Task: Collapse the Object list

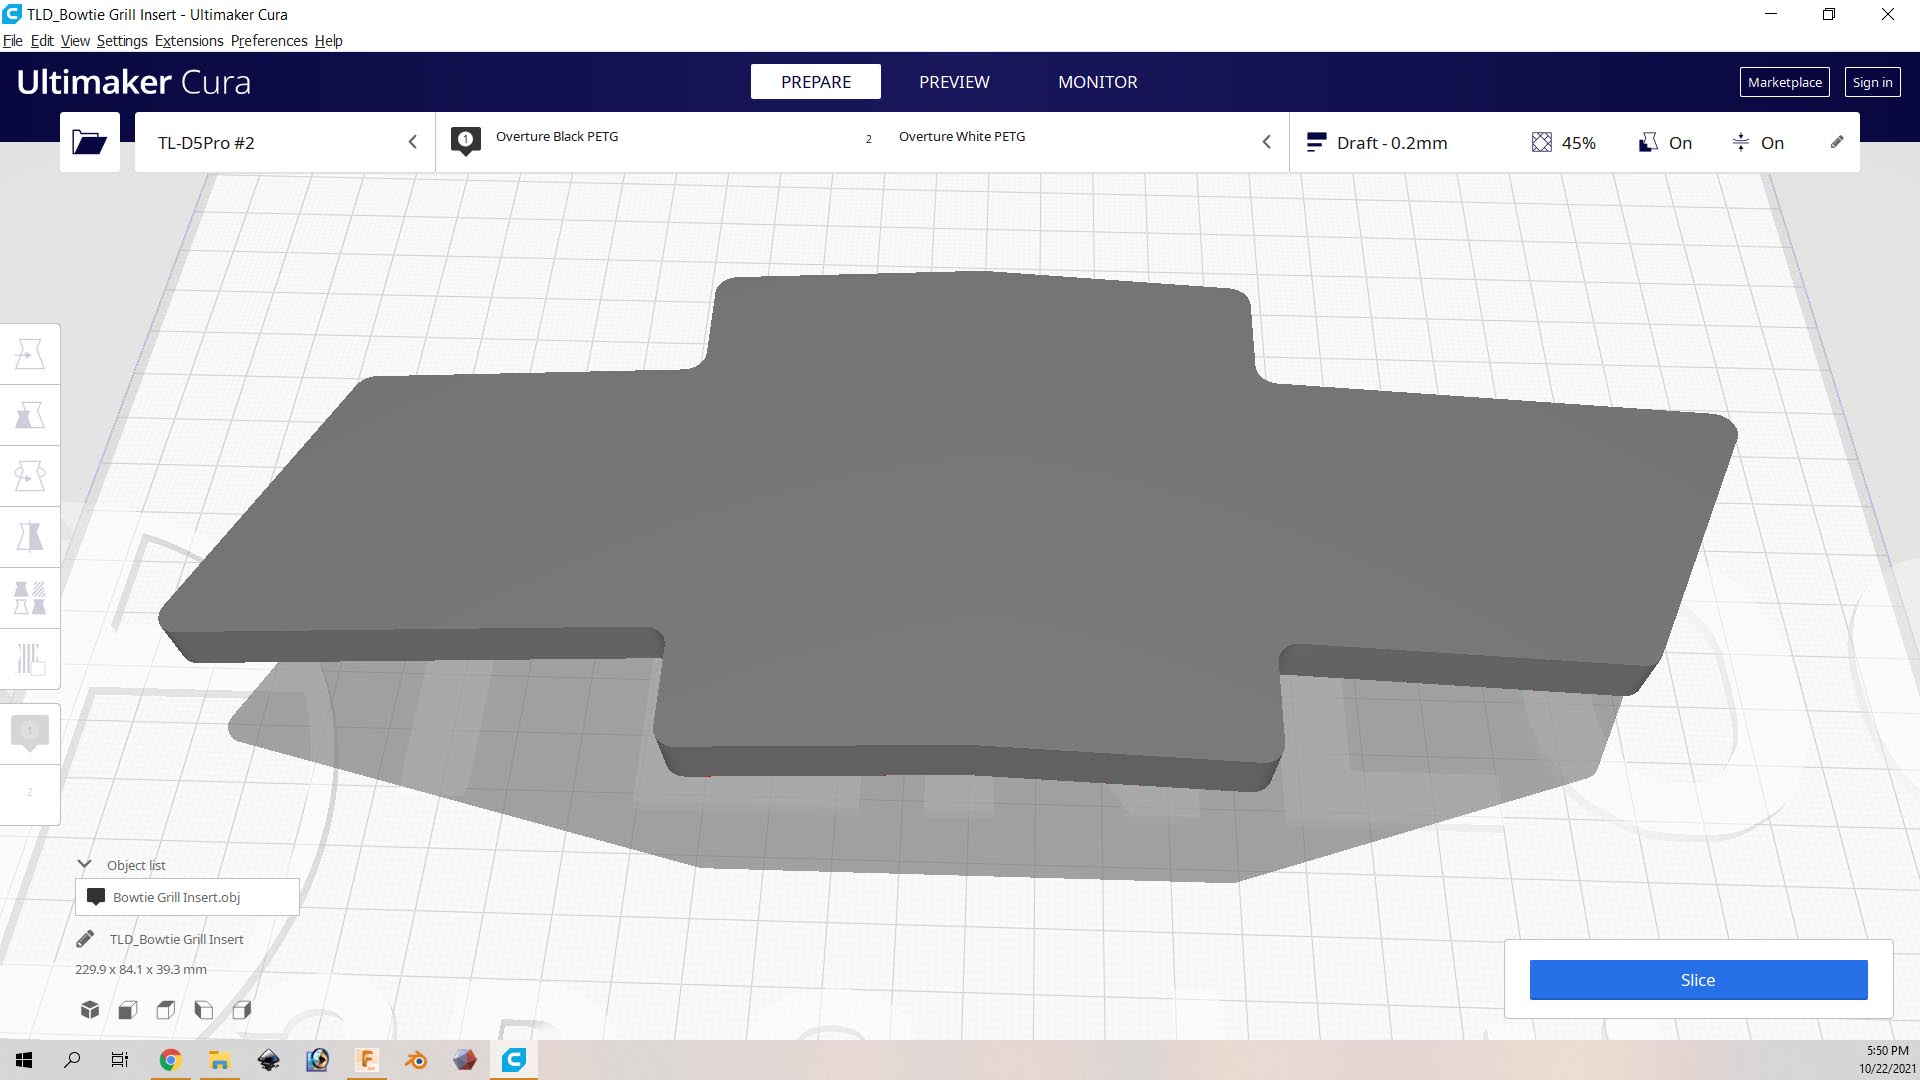Action: click(85, 865)
